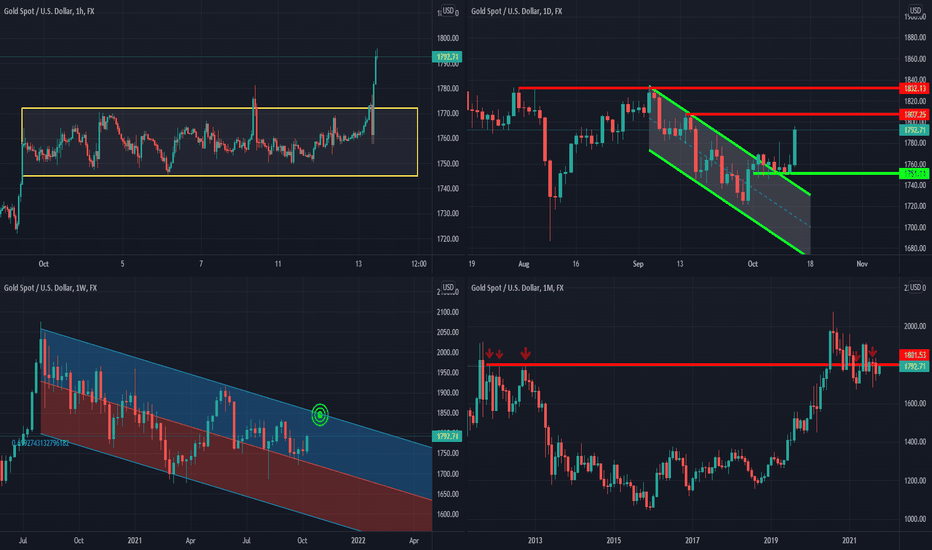
Task: Click the 1000.00 price level on monthly chart
Action: (x=915, y=519)
